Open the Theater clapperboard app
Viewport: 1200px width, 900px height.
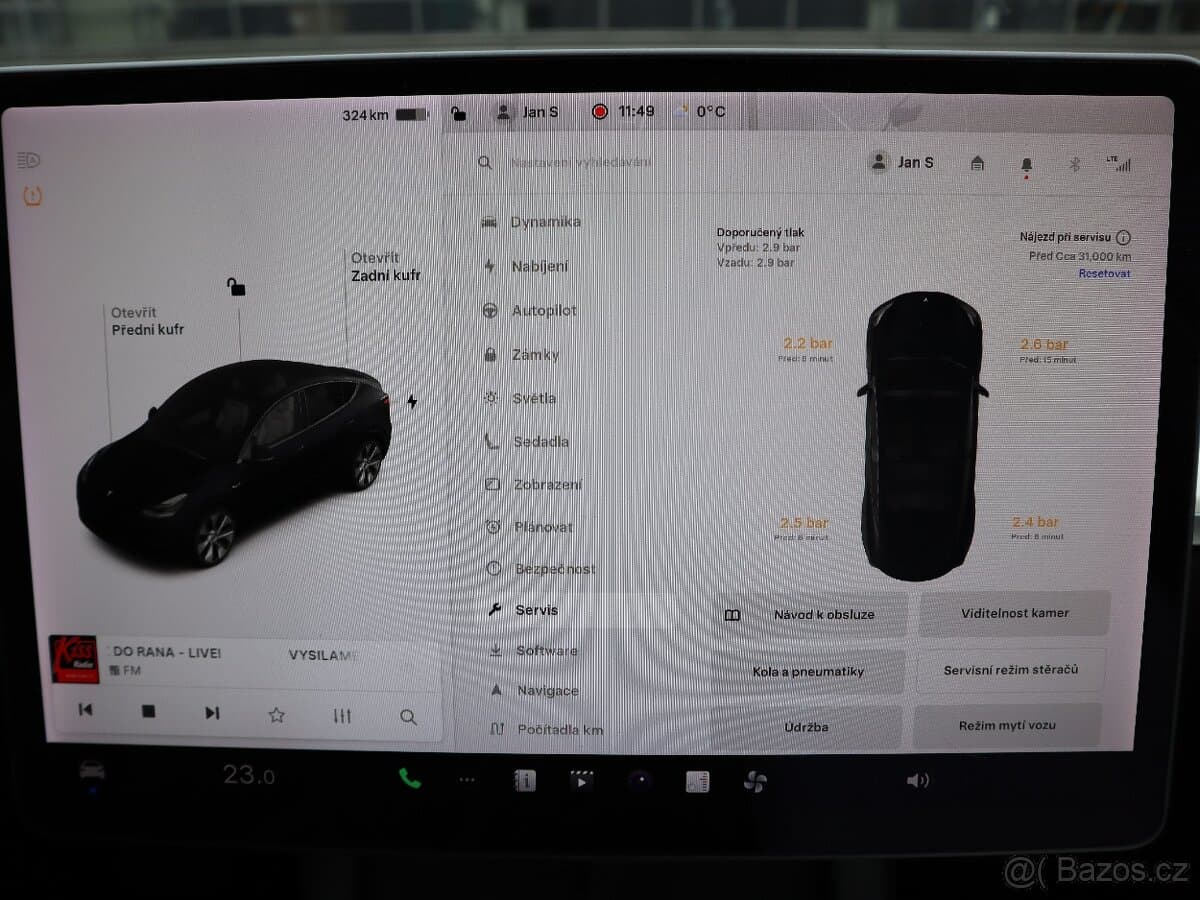(582, 781)
